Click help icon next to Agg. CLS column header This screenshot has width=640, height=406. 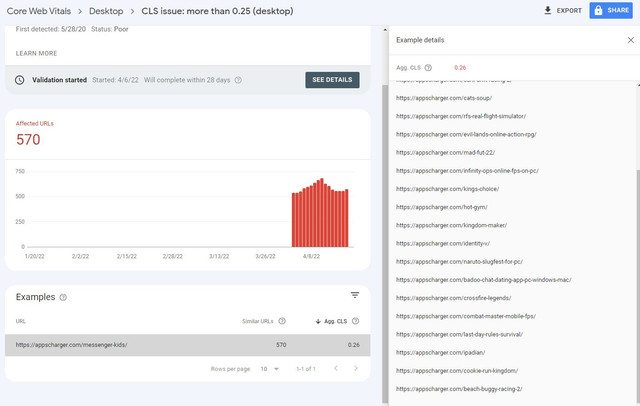[356, 321]
